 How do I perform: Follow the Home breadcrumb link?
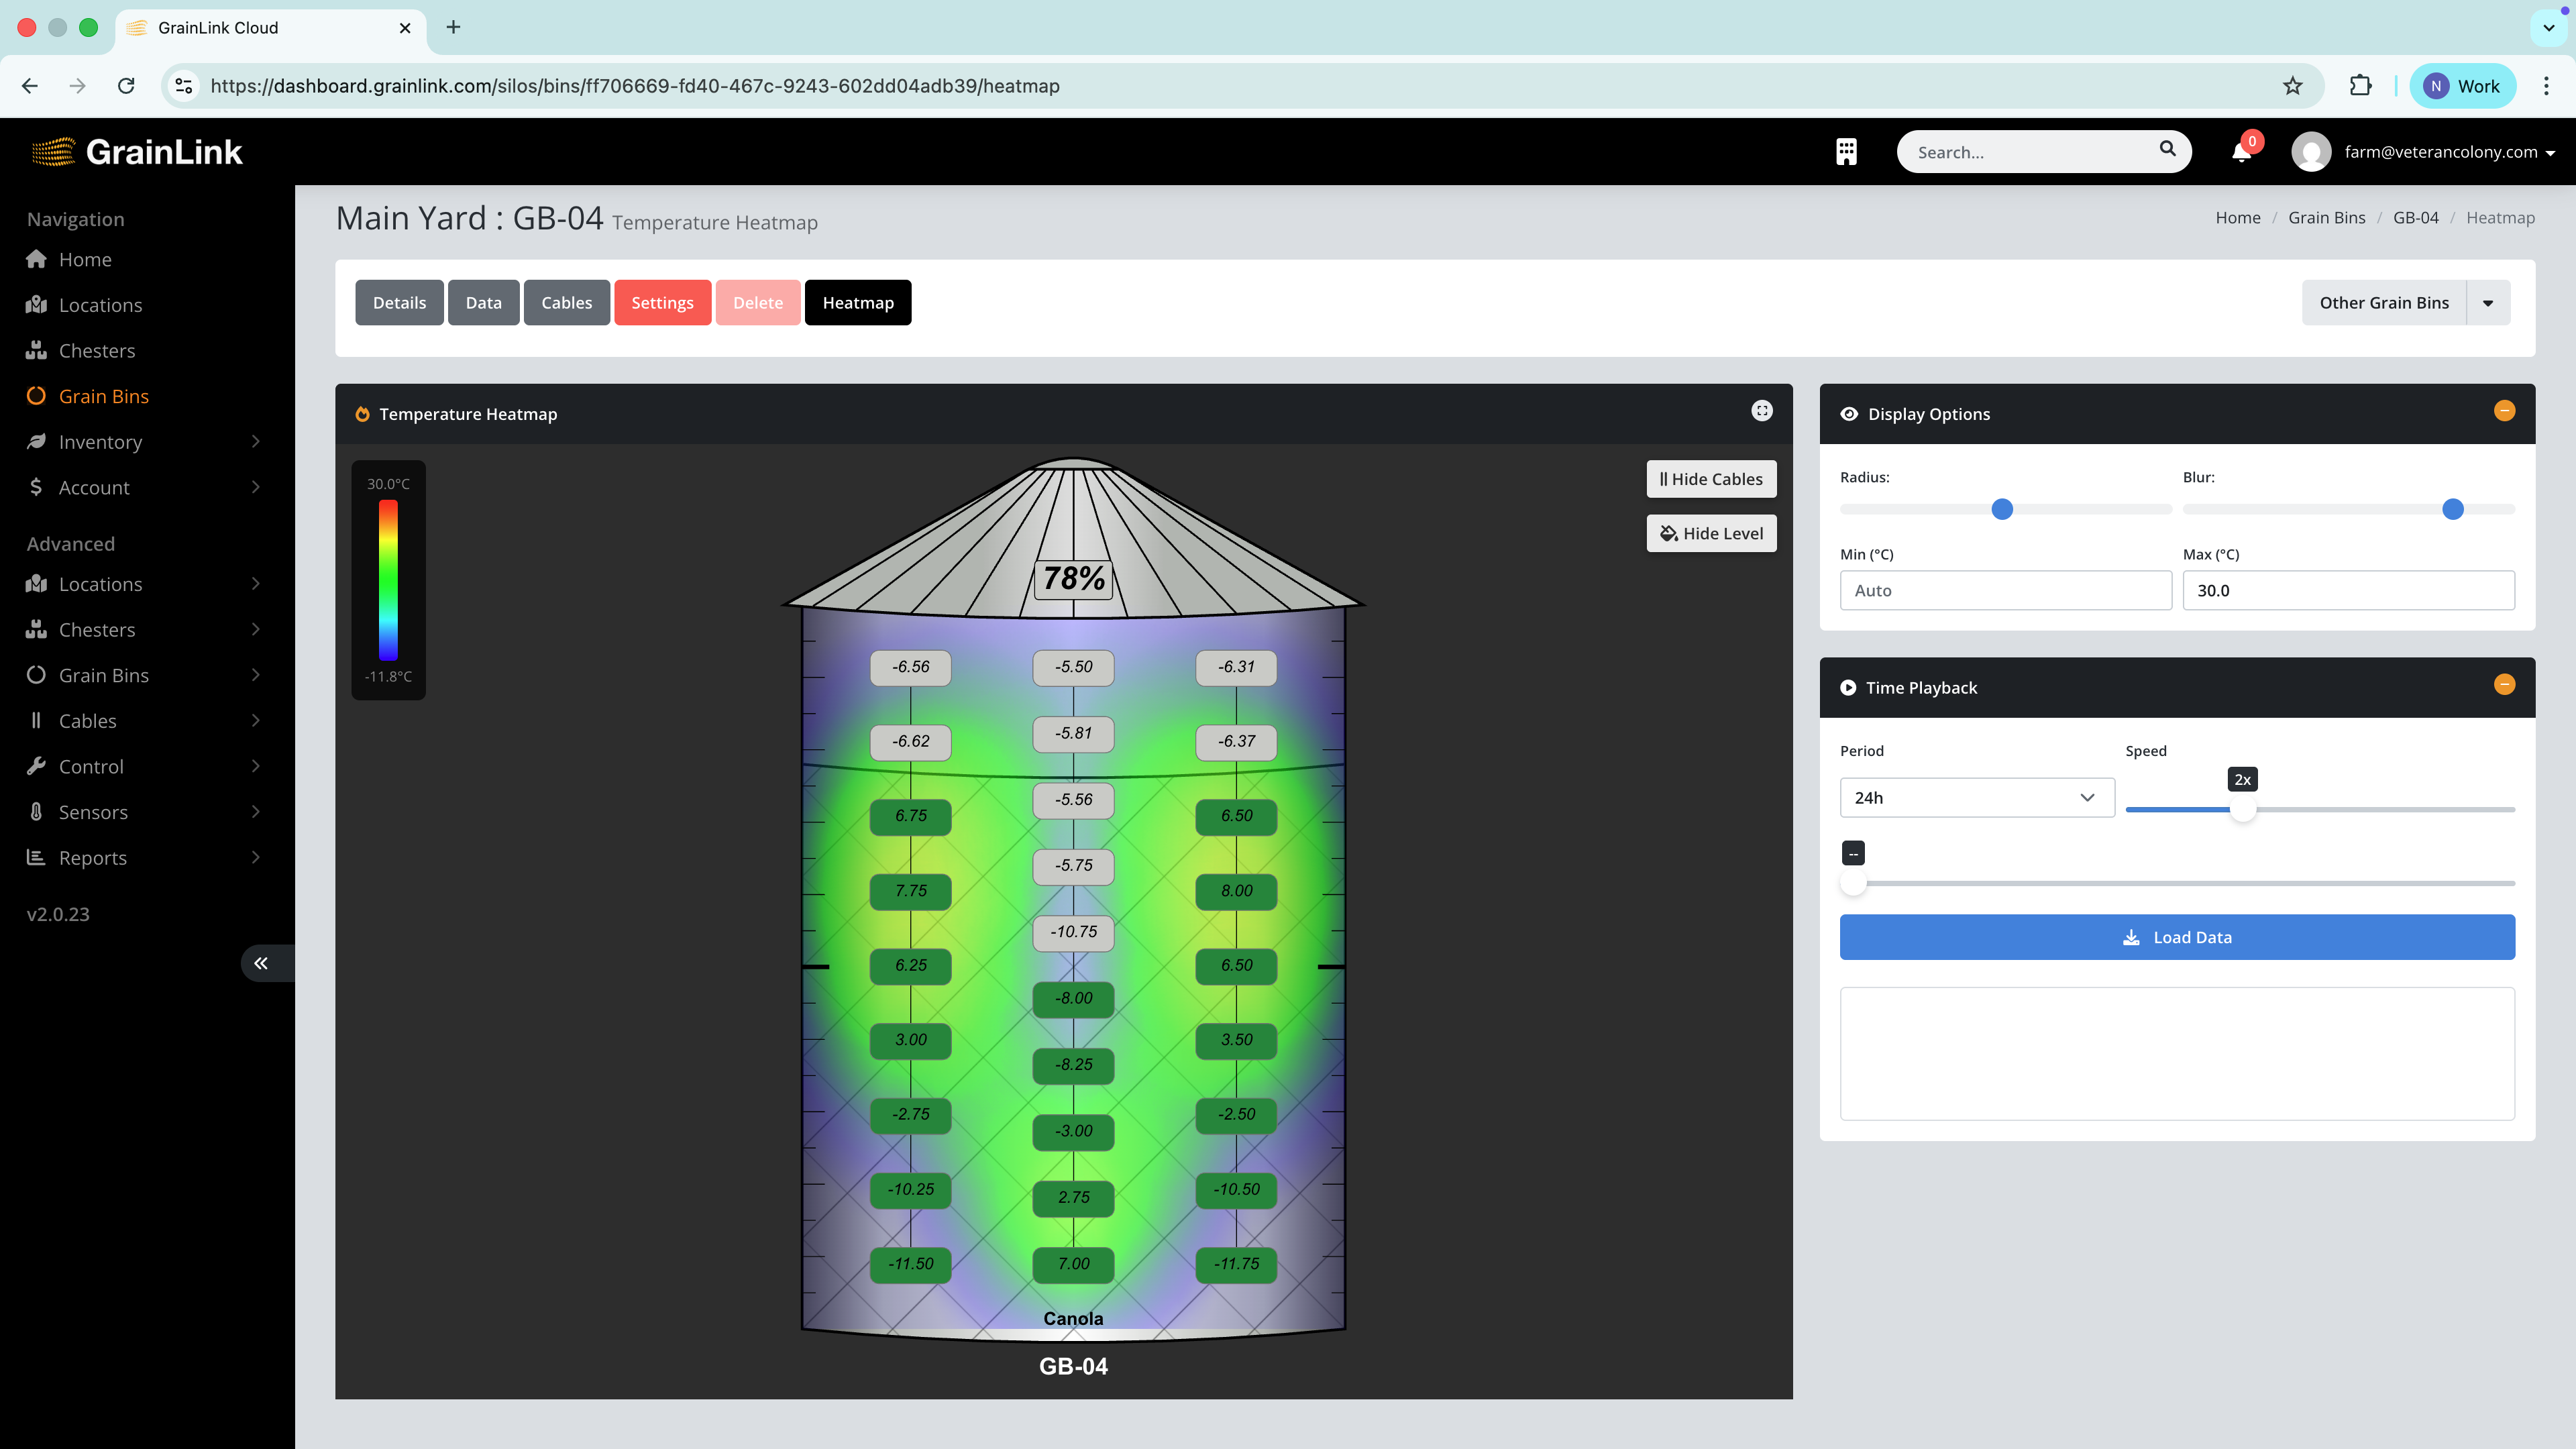pos(2238,217)
